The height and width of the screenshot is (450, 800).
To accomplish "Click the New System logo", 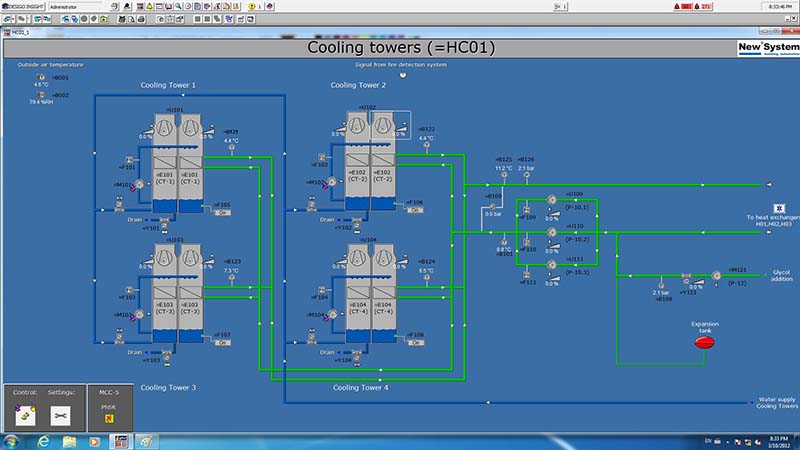I will [x=768, y=48].
